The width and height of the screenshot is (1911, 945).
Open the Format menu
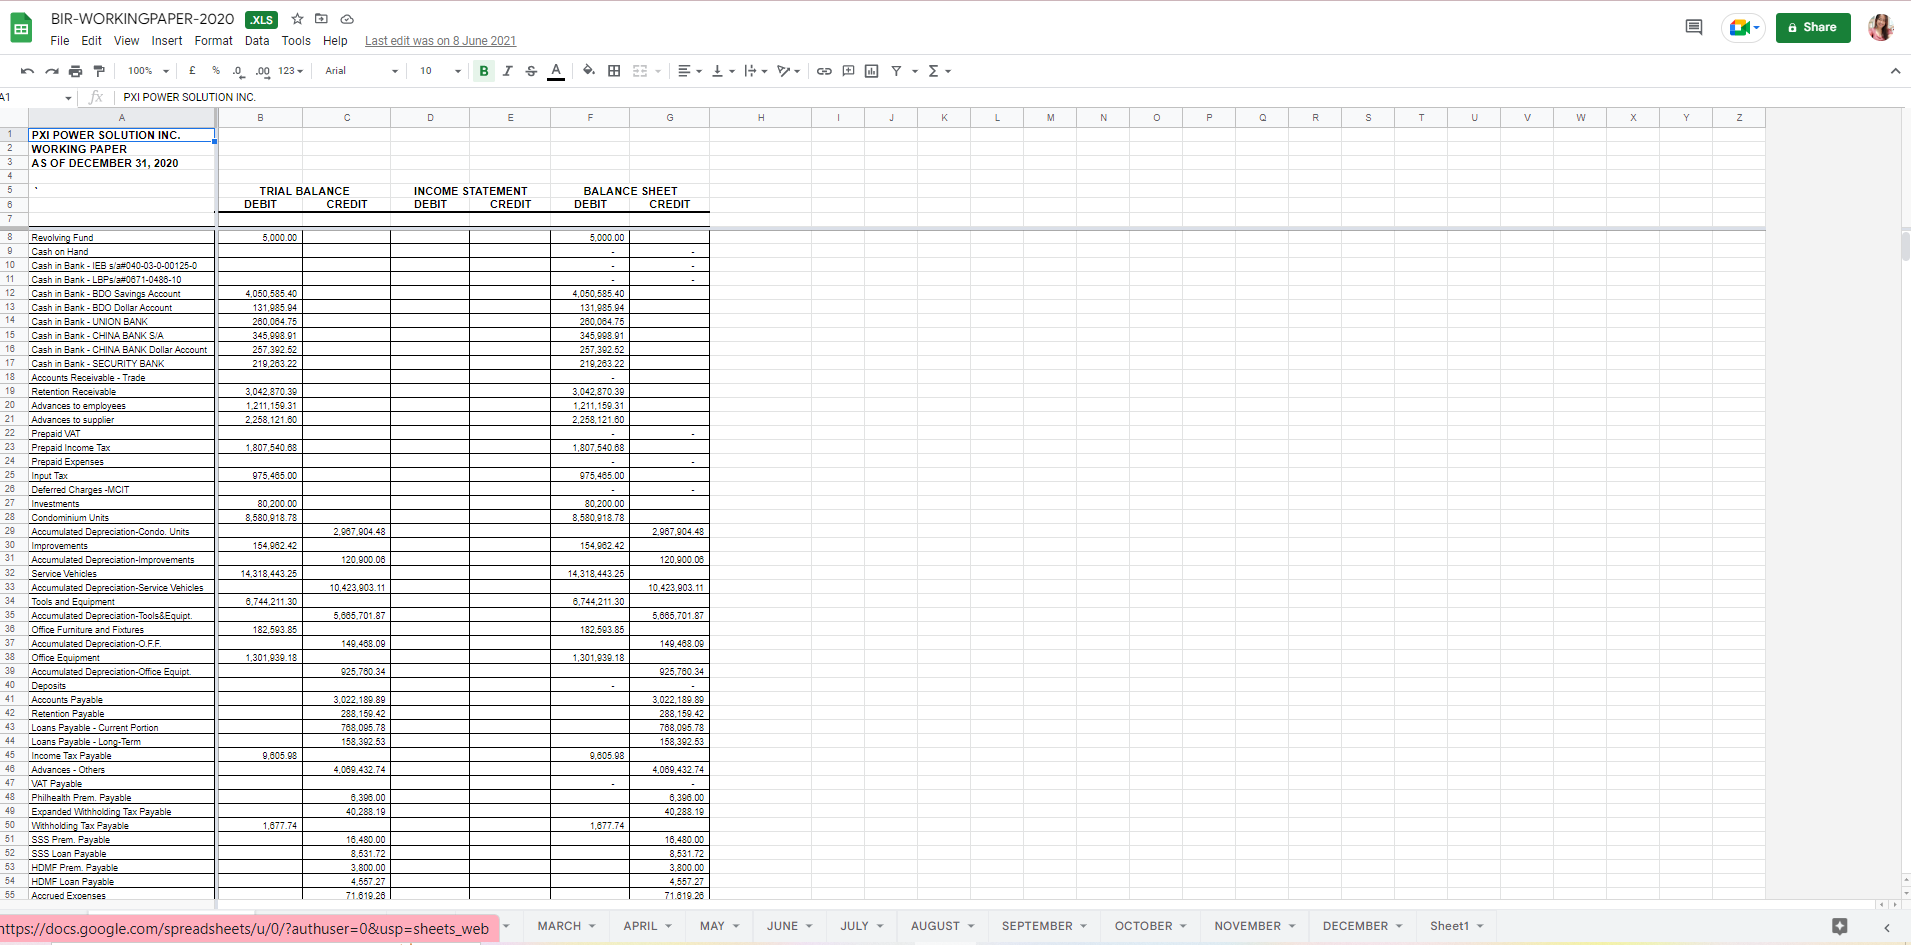pos(214,41)
